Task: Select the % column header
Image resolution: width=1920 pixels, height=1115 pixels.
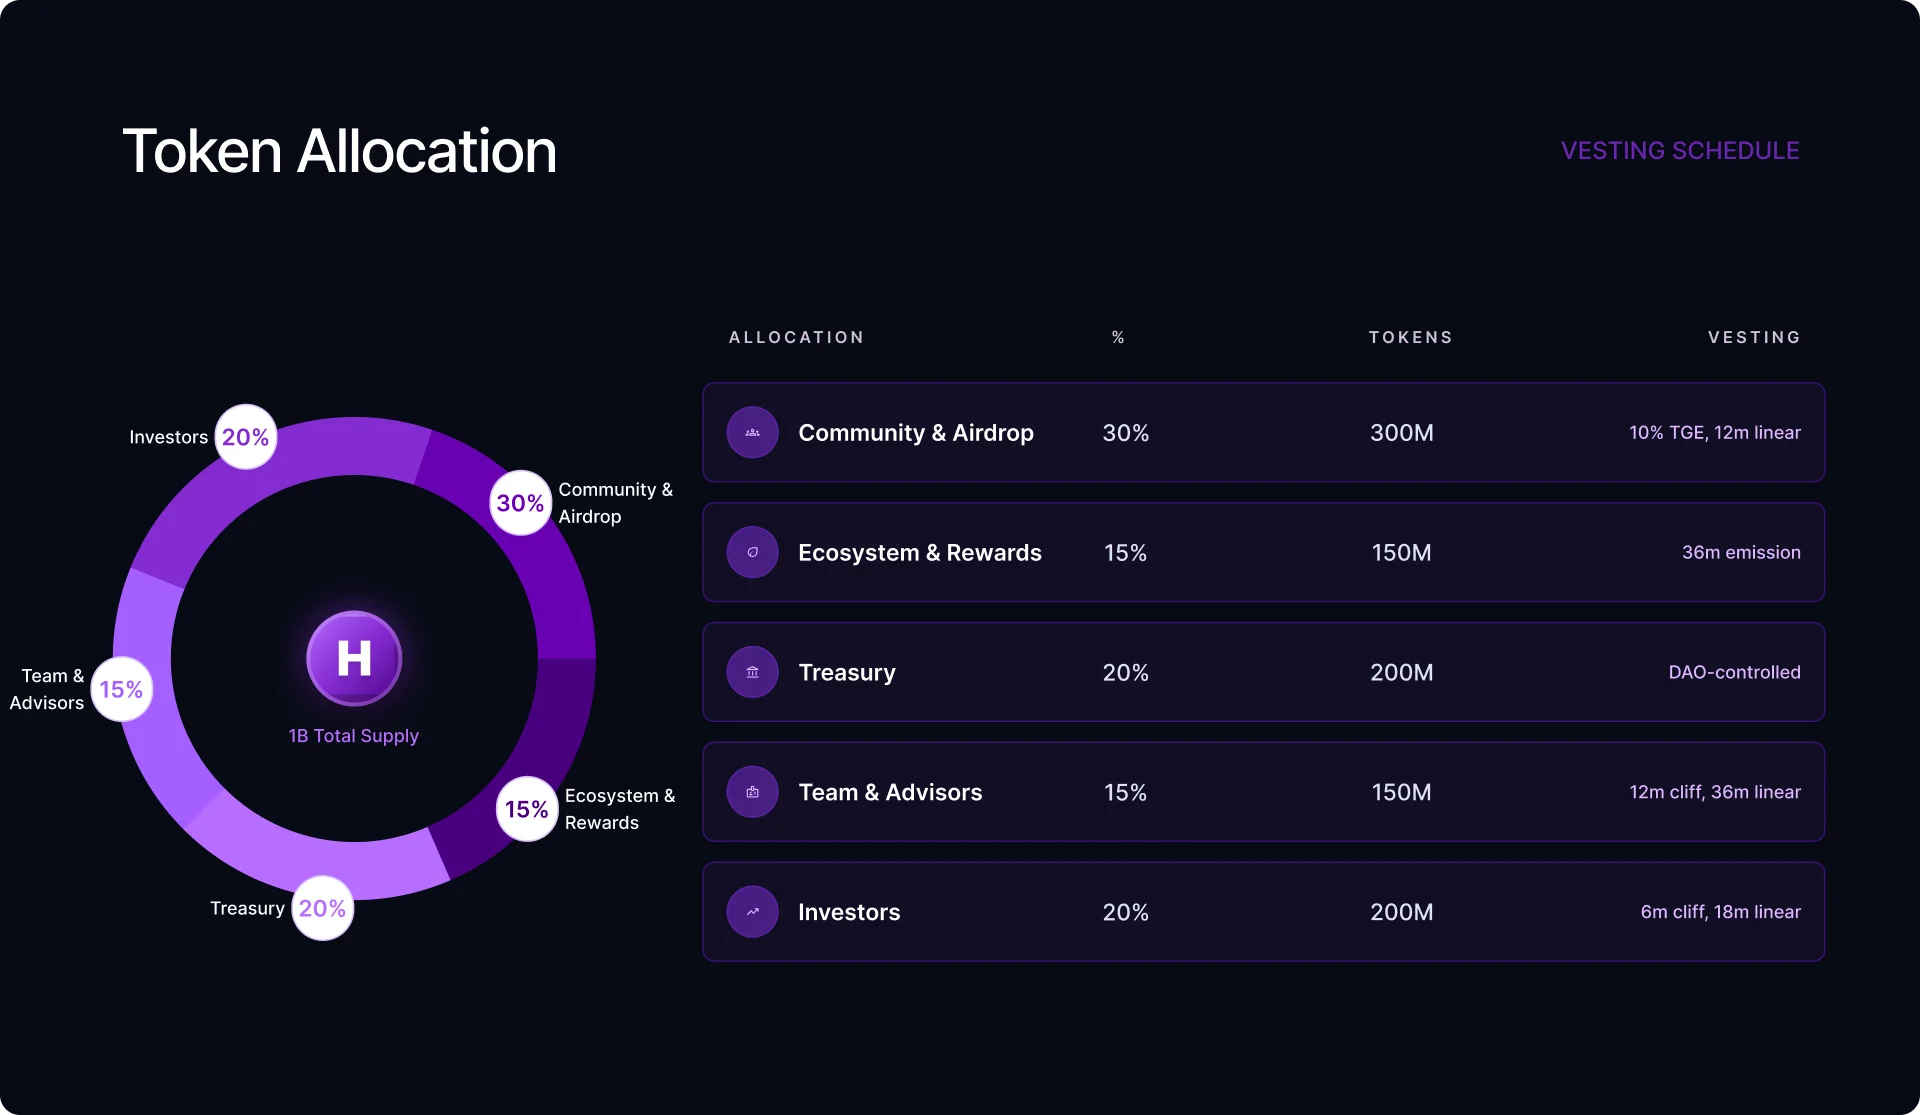Action: 1118,337
